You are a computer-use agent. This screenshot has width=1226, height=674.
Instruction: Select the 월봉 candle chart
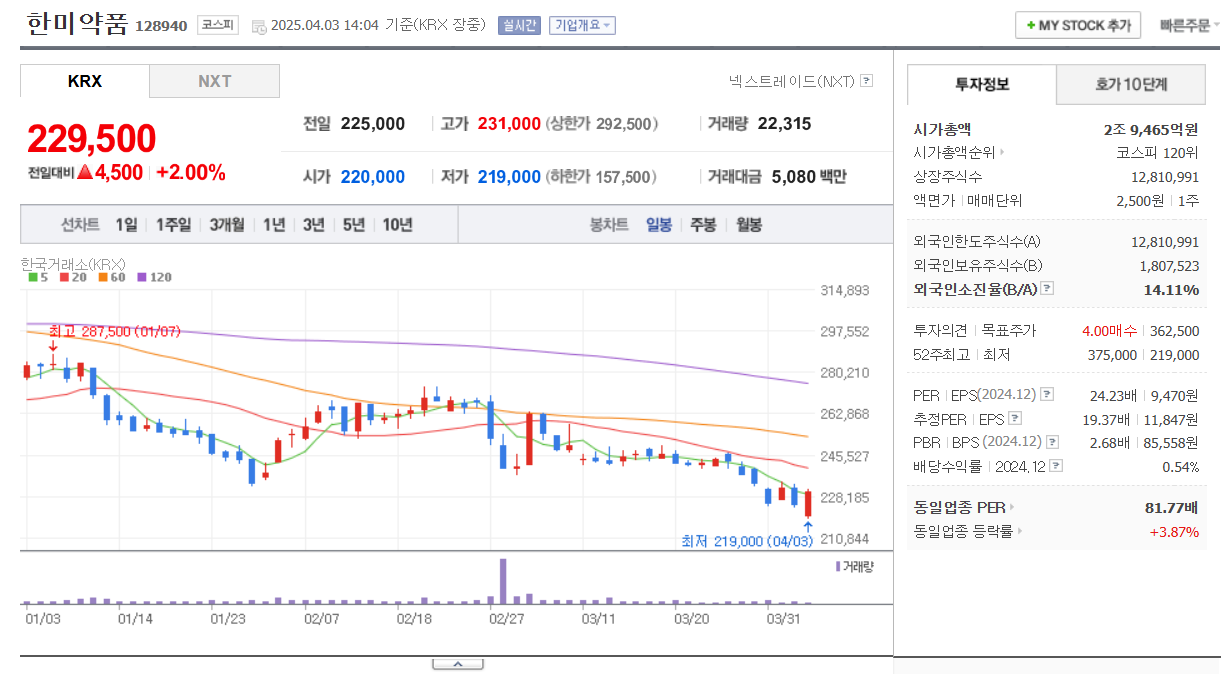point(749,224)
